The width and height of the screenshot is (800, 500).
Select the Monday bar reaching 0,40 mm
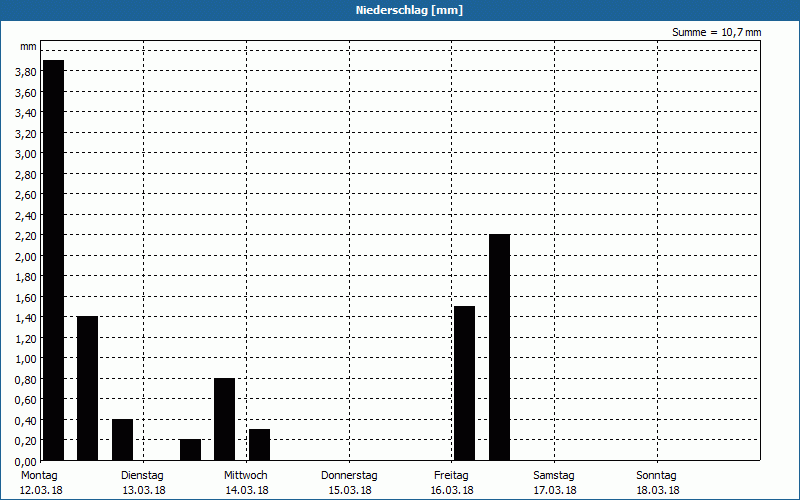point(122,440)
